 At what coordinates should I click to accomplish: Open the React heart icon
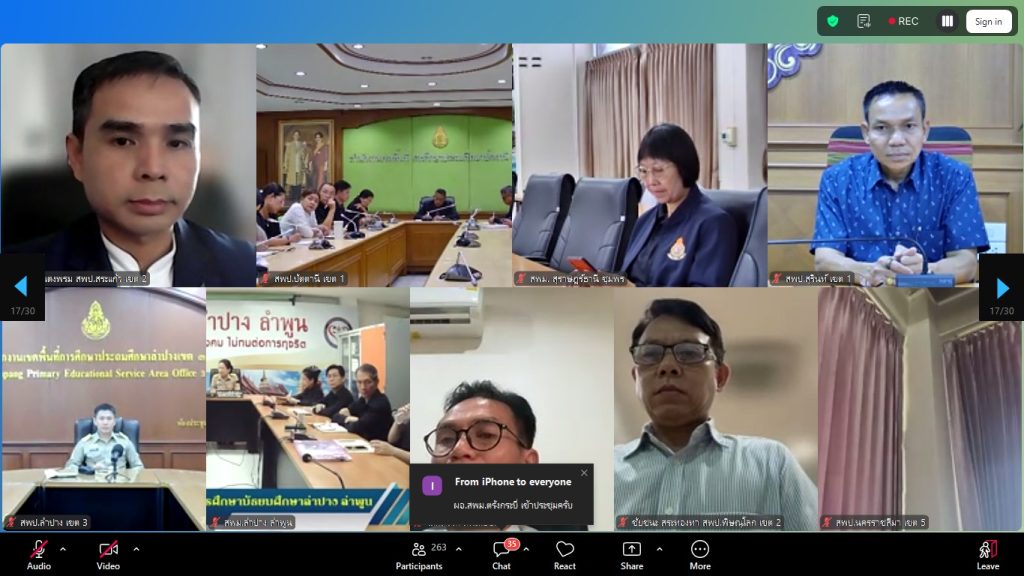pos(565,555)
